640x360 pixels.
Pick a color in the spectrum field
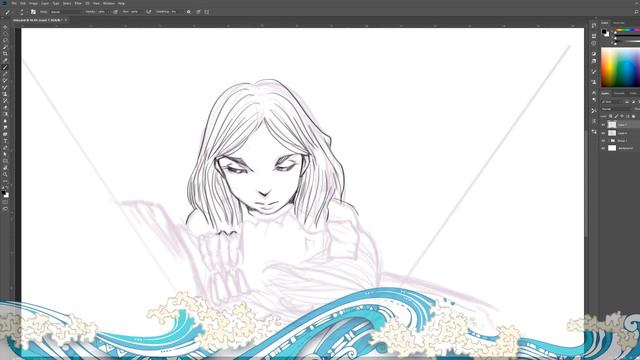click(620, 67)
